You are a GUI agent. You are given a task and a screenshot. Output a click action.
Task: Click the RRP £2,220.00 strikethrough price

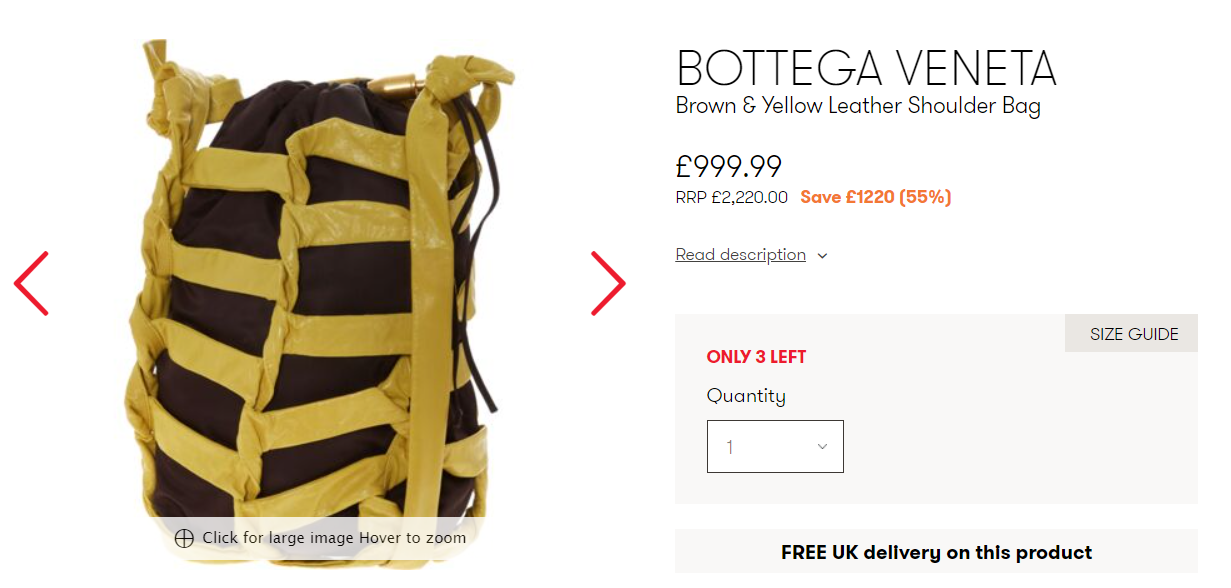click(732, 198)
